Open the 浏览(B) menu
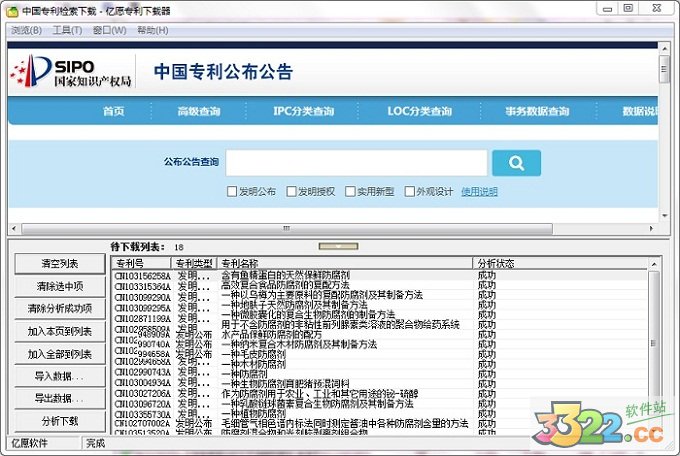 pyautogui.click(x=26, y=30)
